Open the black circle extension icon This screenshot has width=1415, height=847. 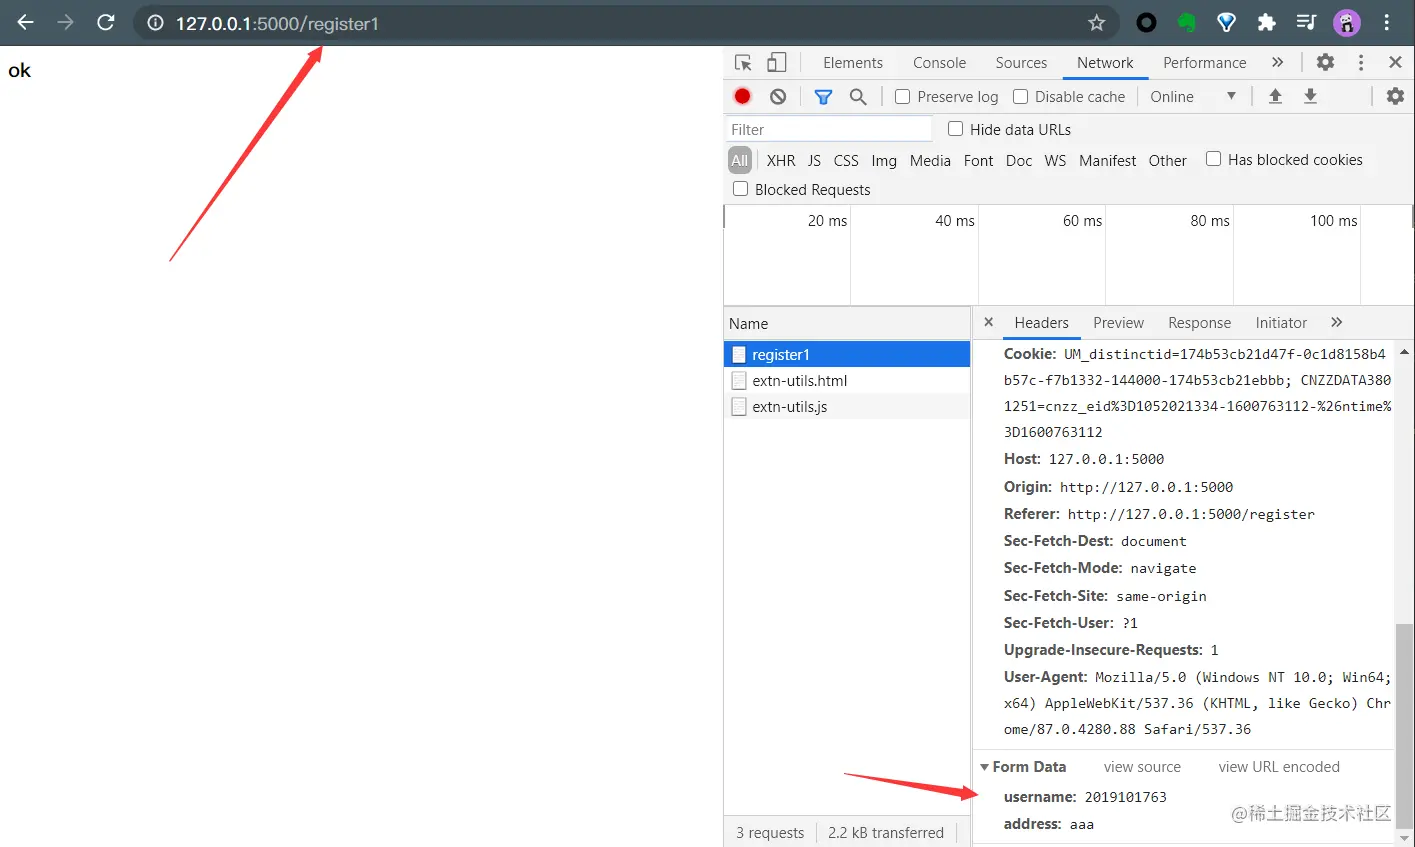[x=1146, y=22]
